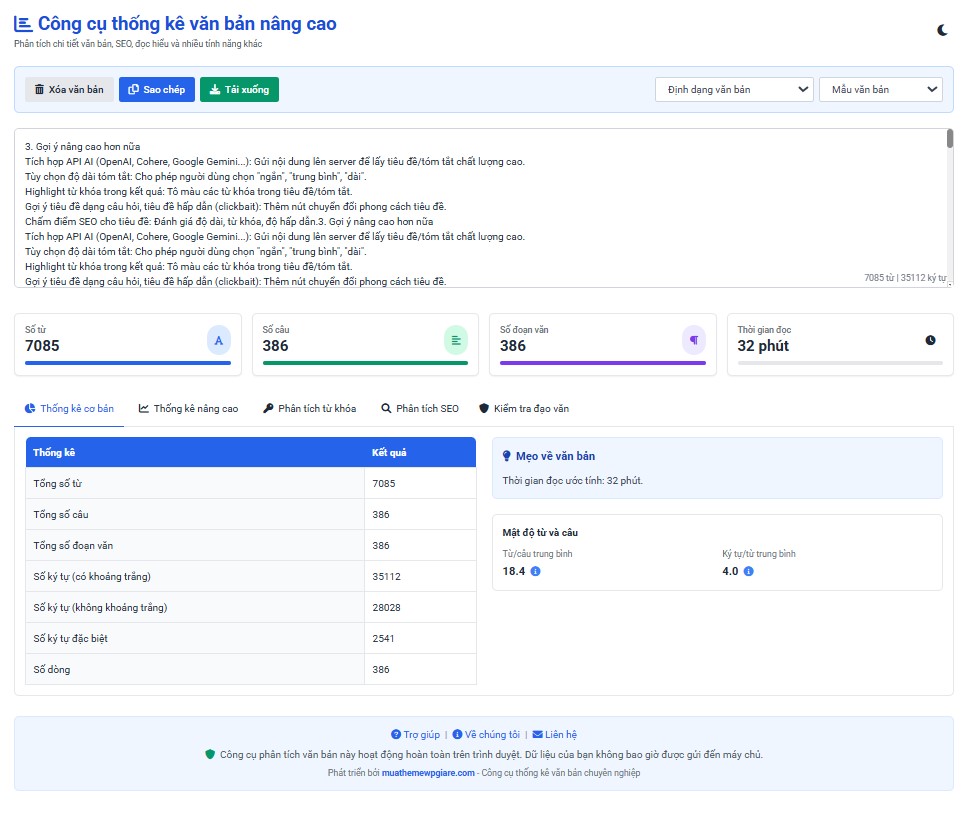
Task: Open Trợ giúp link
Action: tap(415, 734)
